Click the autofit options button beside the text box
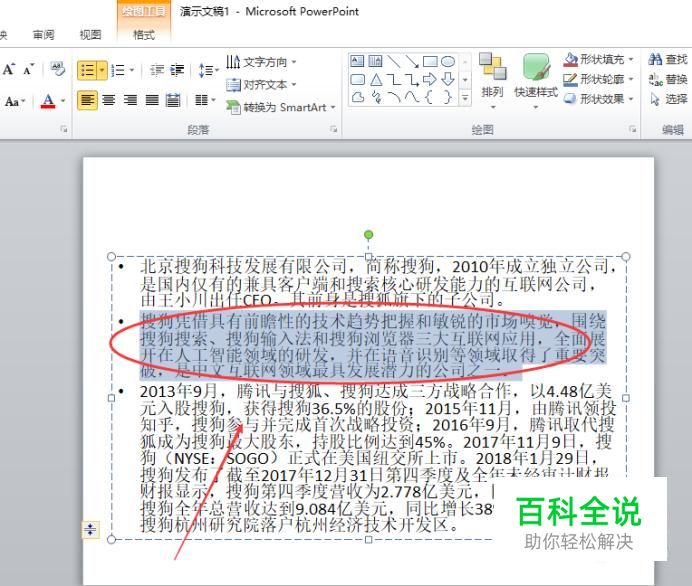Screen dimensions: 692x586 click(90, 529)
